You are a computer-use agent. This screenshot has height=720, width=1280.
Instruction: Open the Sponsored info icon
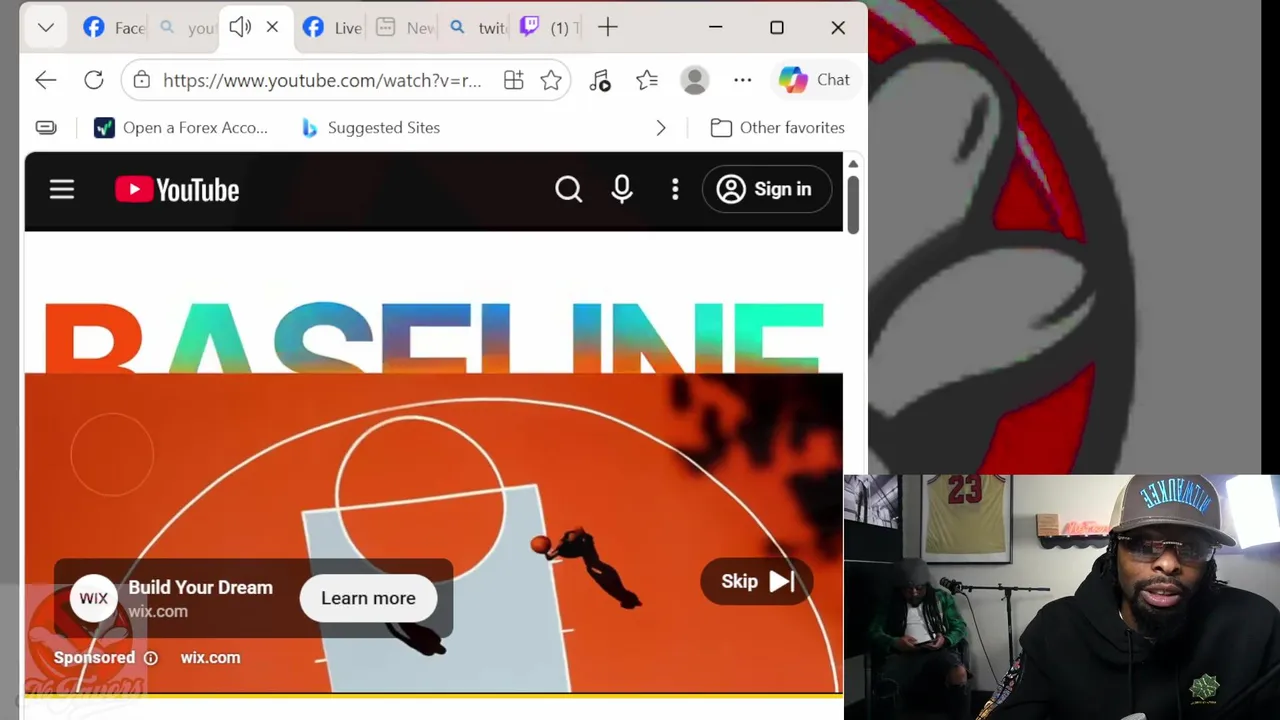pos(151,658)
